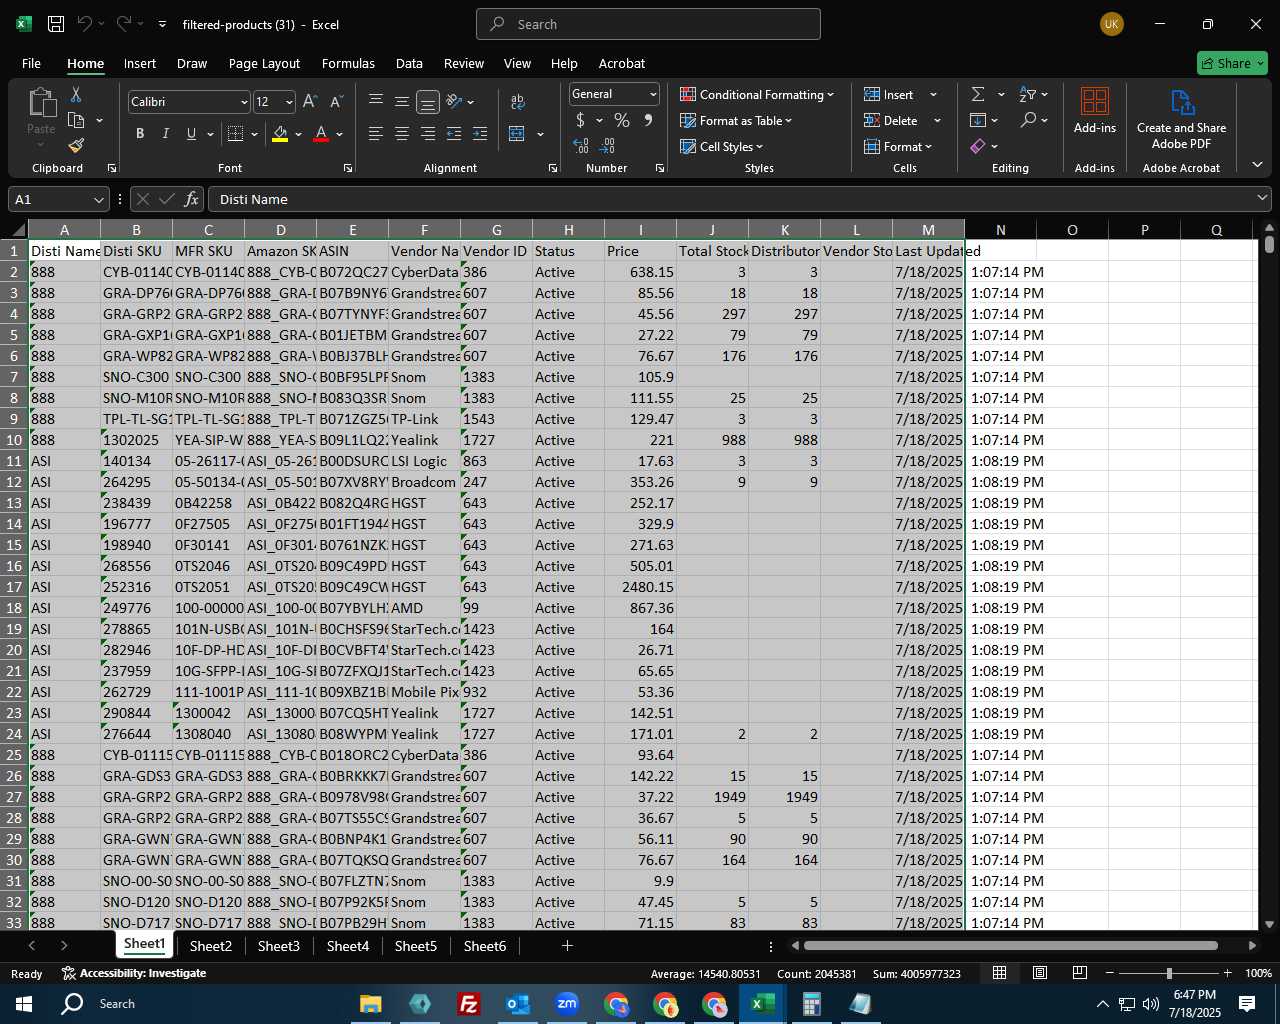Toggle Normal view in status bar
1280x1024 pixels.
click(x=999, y=973)
